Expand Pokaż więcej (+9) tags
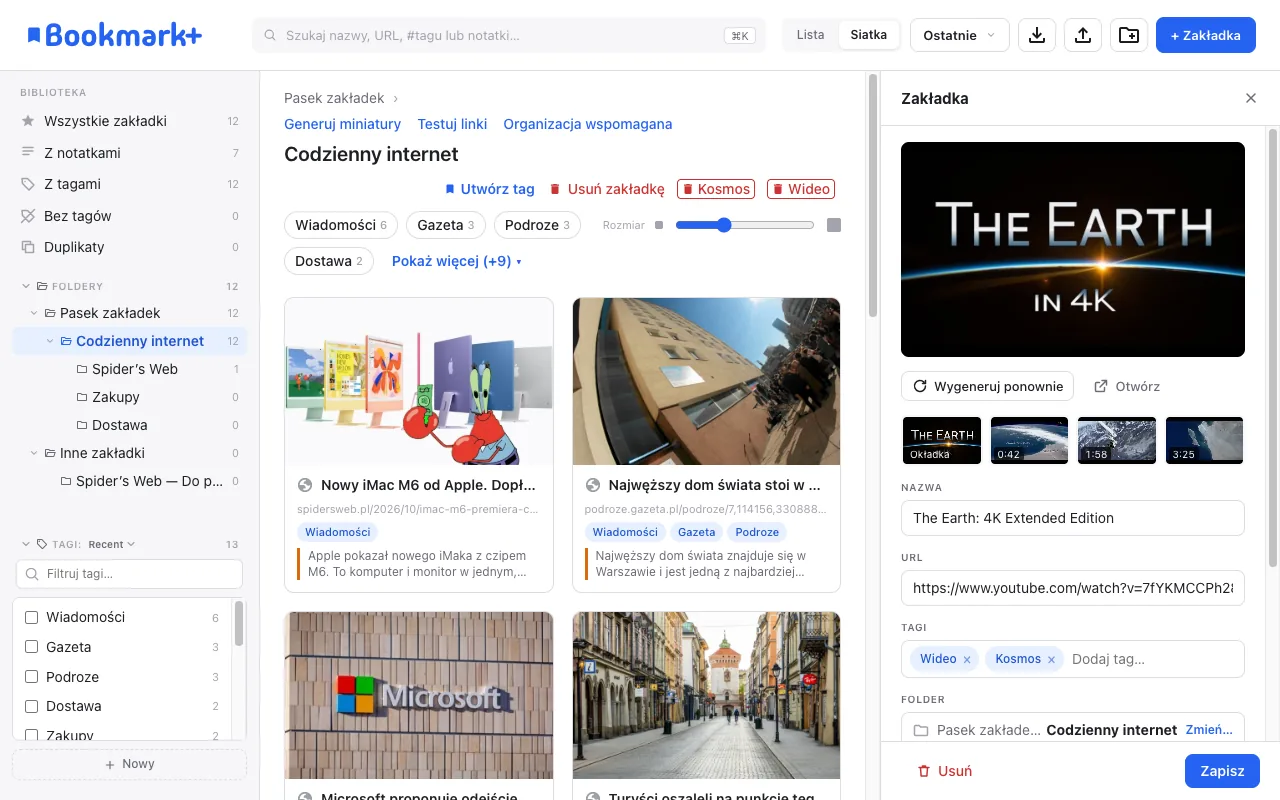This screenshot has height=800, width=1280. click(457, 261)
